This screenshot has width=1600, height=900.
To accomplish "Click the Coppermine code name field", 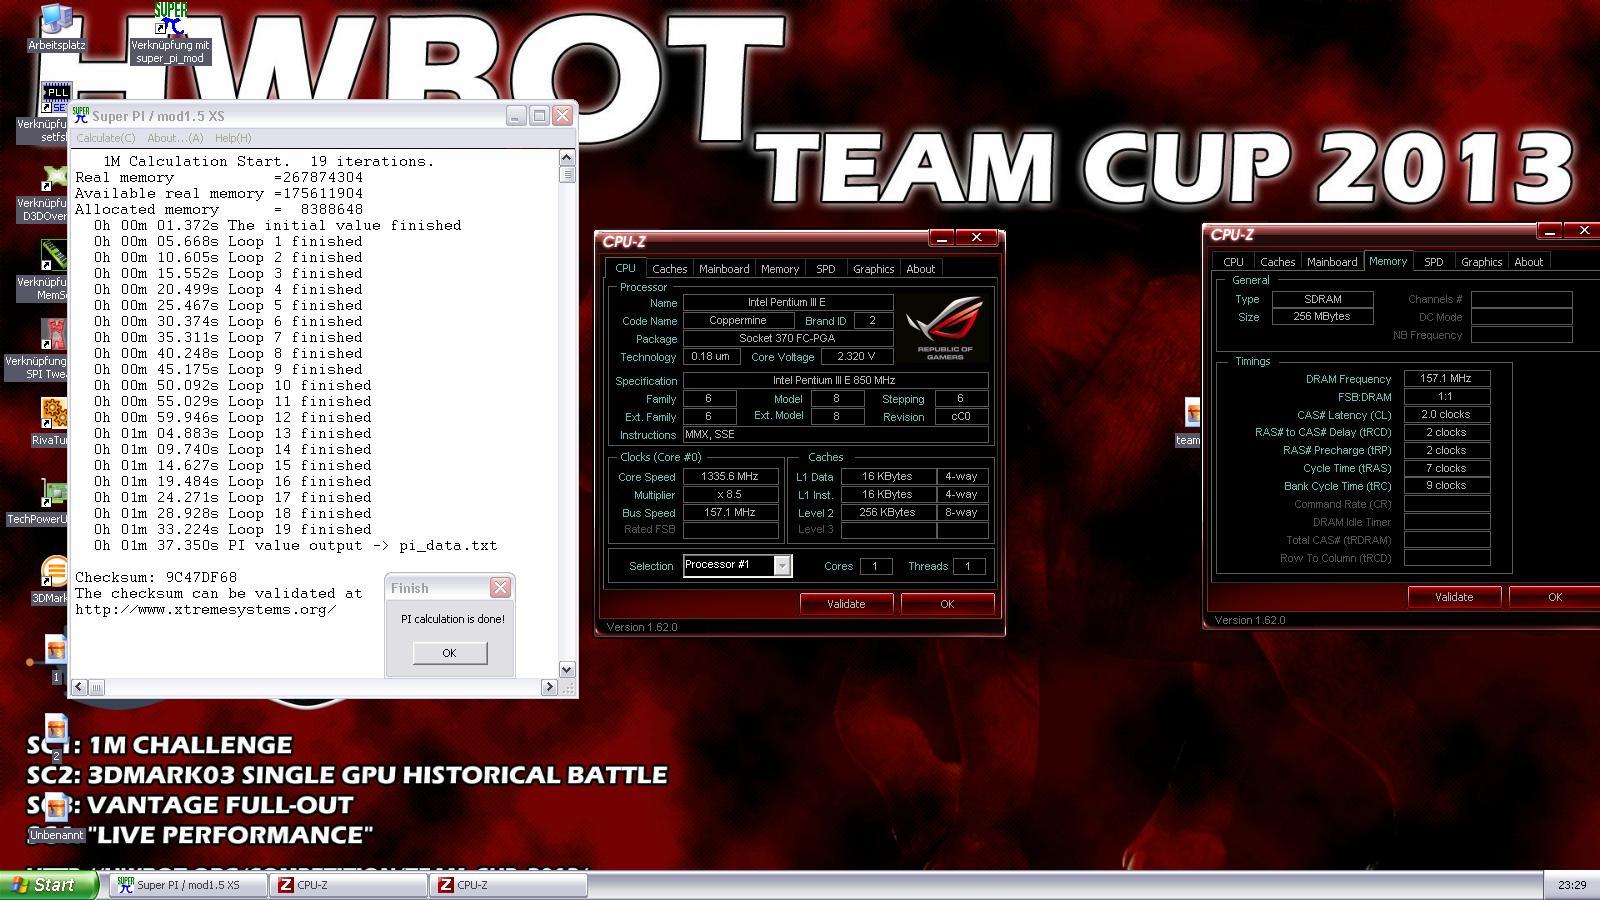I will point(738,321).
